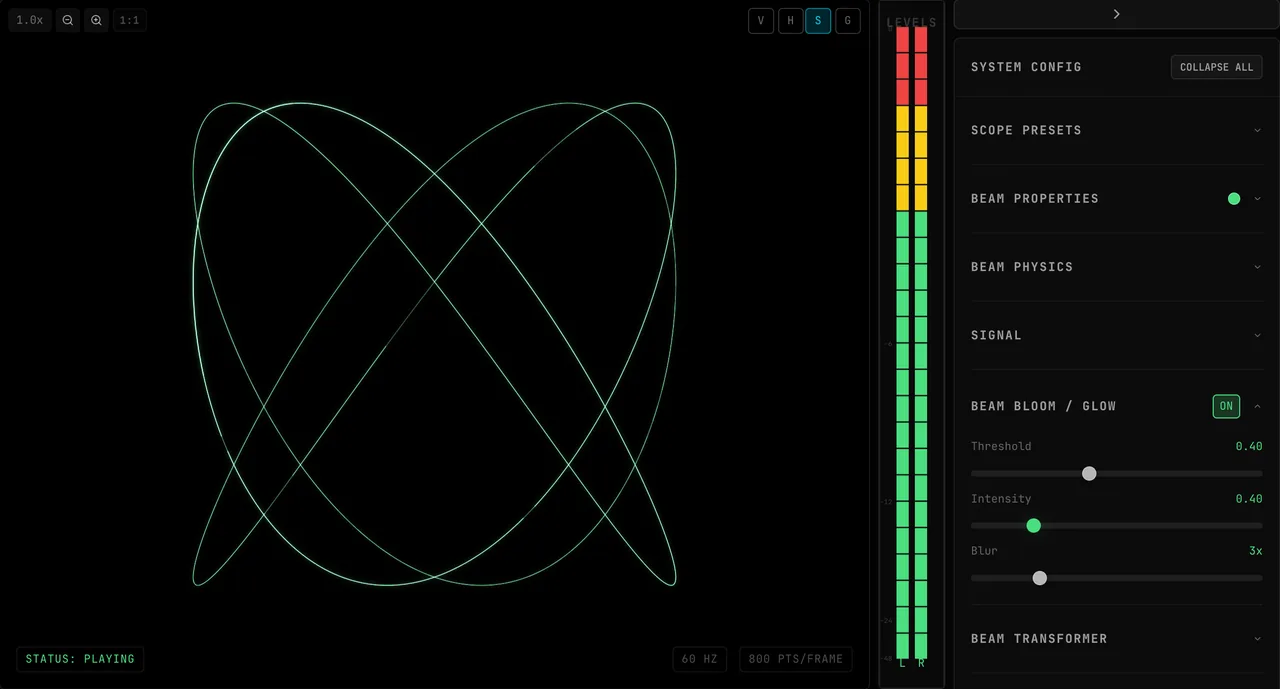Click the 60 HZ refresh rate badge

(700, 659)
